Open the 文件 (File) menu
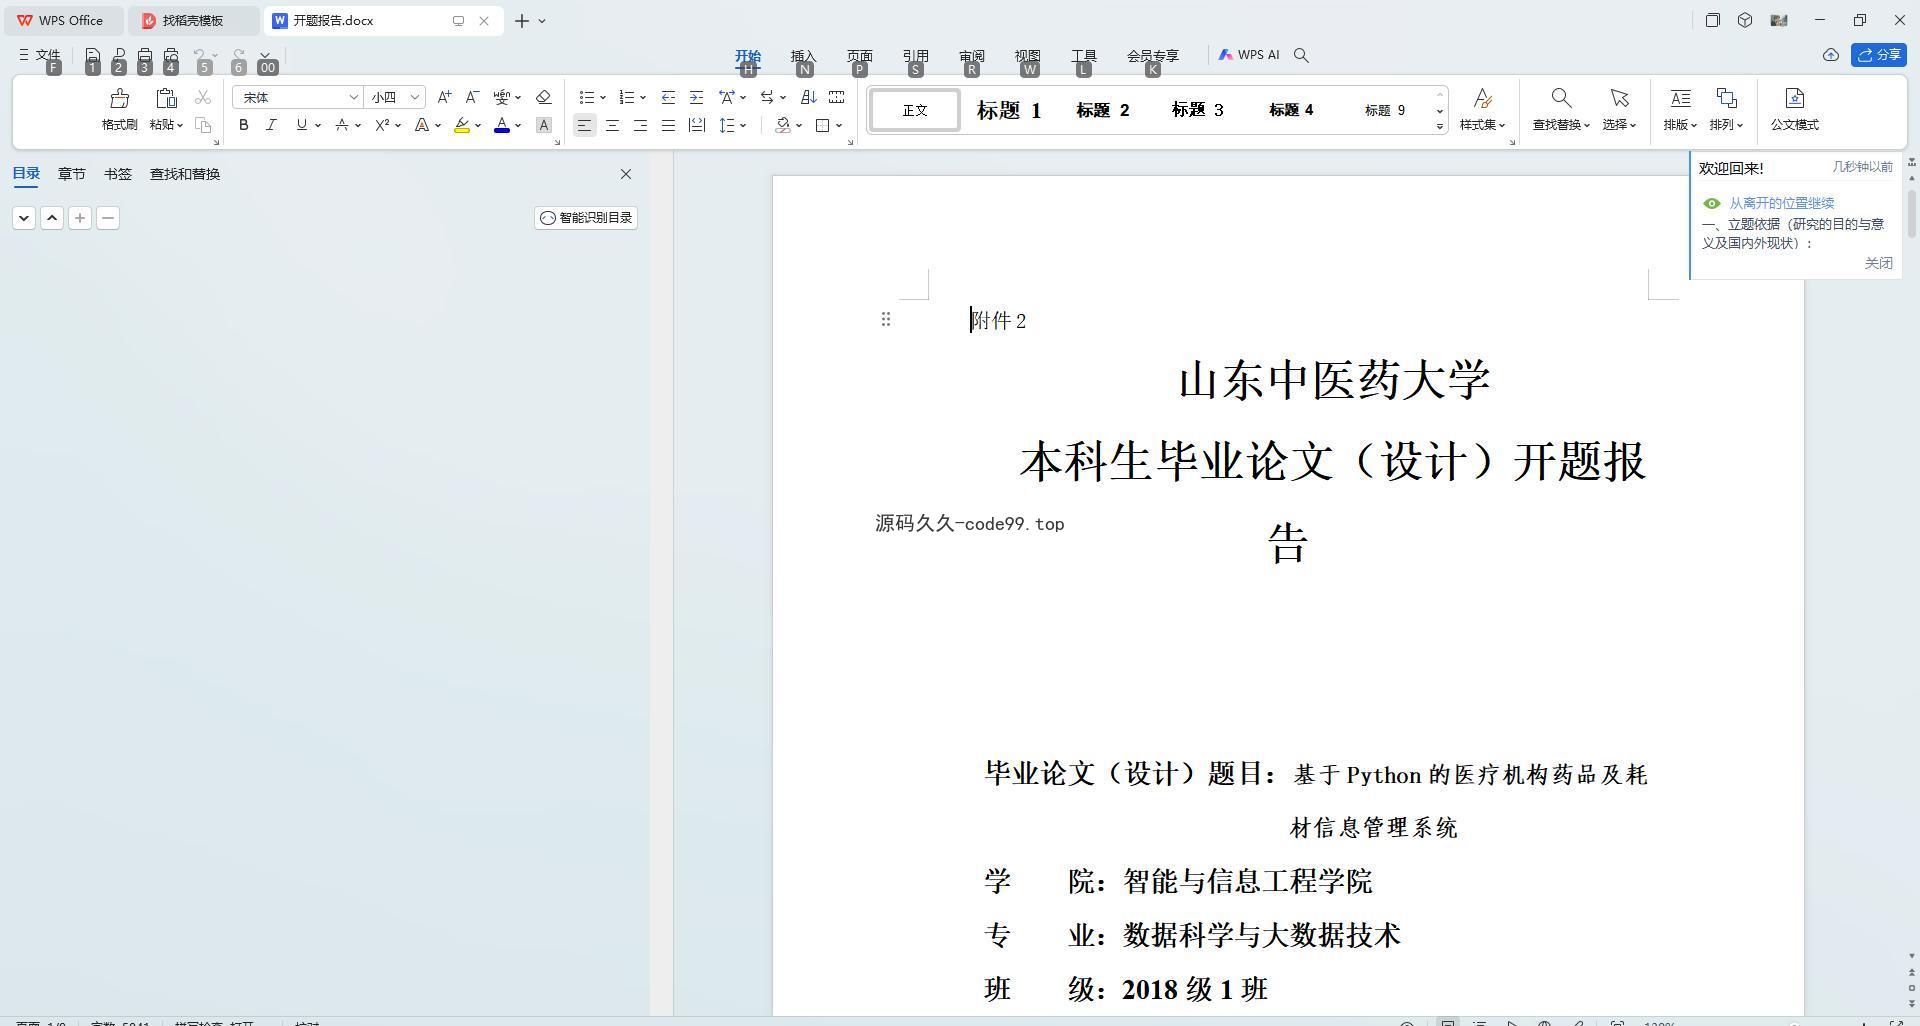Viewport: 1920px width, 1026px height. point(40,55)
